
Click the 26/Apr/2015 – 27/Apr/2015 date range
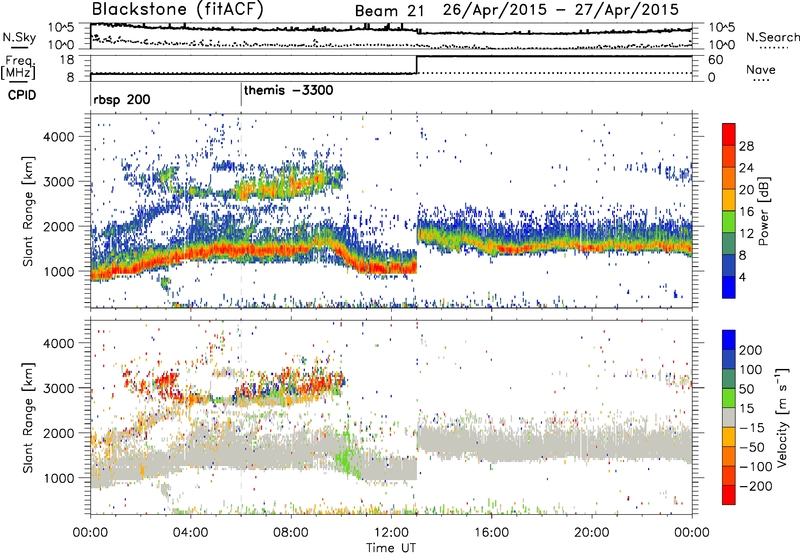click(561, 10)
